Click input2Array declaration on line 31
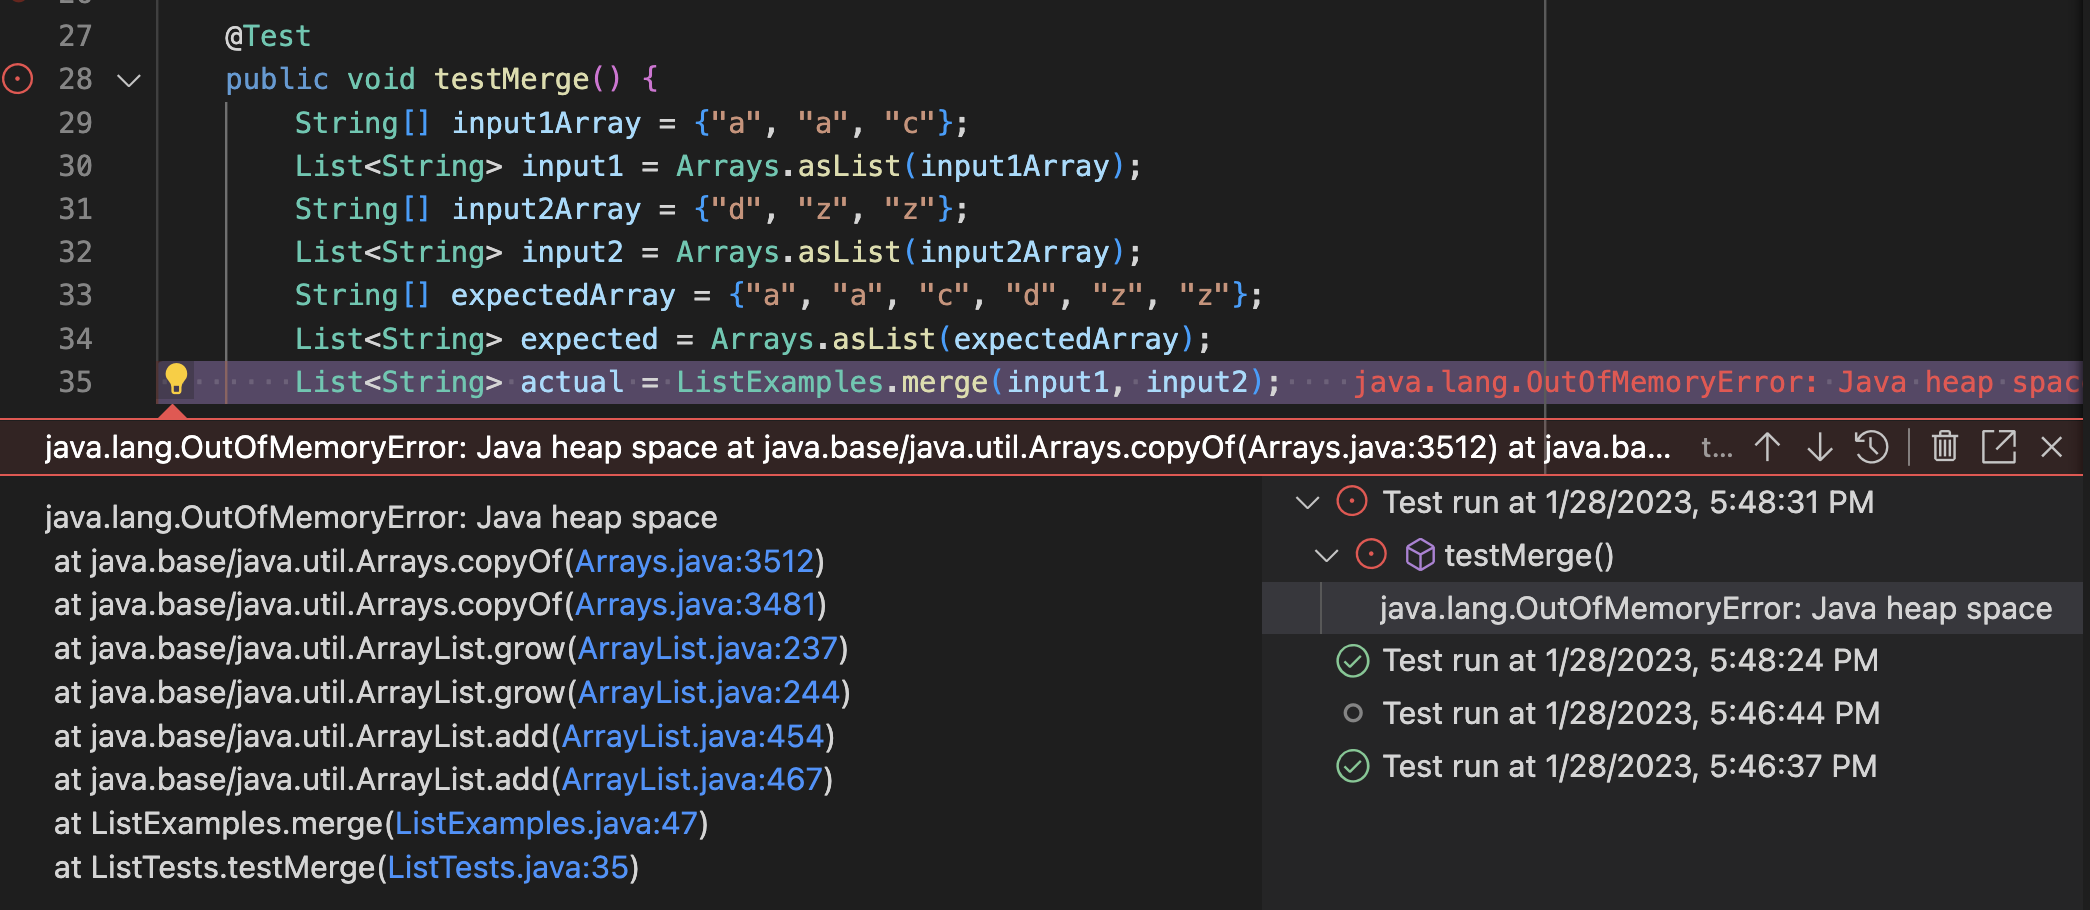Viewport: 2090px width, 910px height. (x=546, y=209)
